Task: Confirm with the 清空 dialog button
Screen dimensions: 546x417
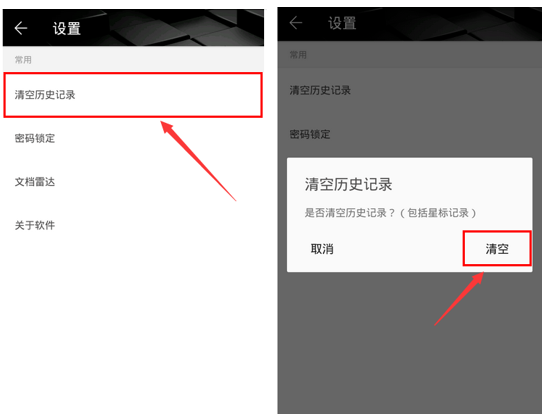Action: click(x=497, y=249)
